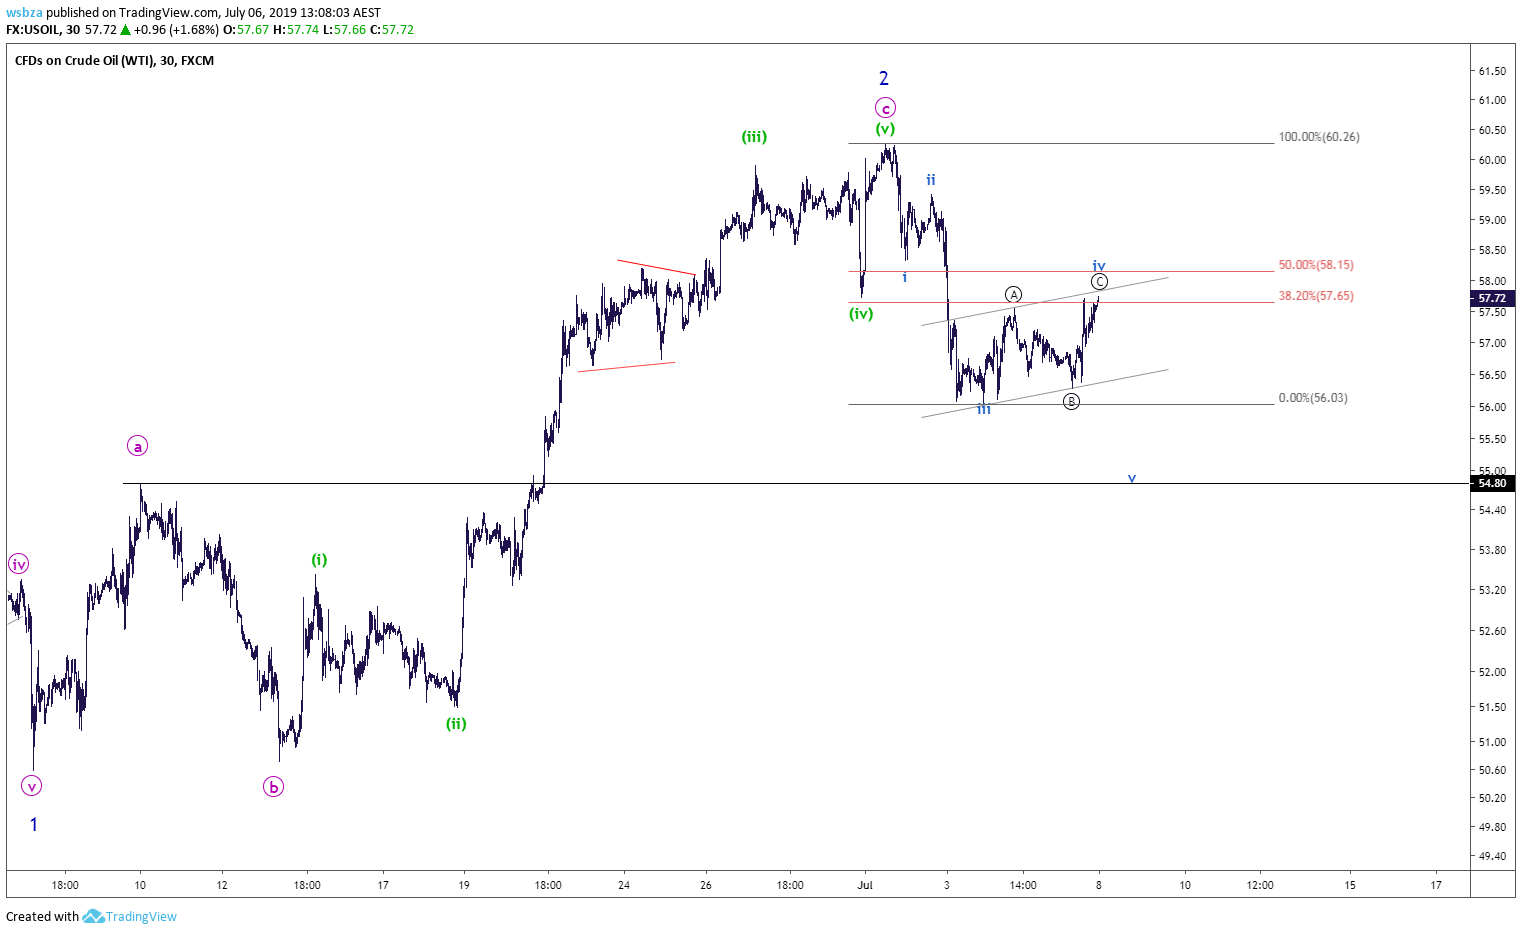Image resolution: width=1522 pixels, height=934 pixels.
Task: Select the magenta circled 'b' wave label
Action: [x=273, y=787]
